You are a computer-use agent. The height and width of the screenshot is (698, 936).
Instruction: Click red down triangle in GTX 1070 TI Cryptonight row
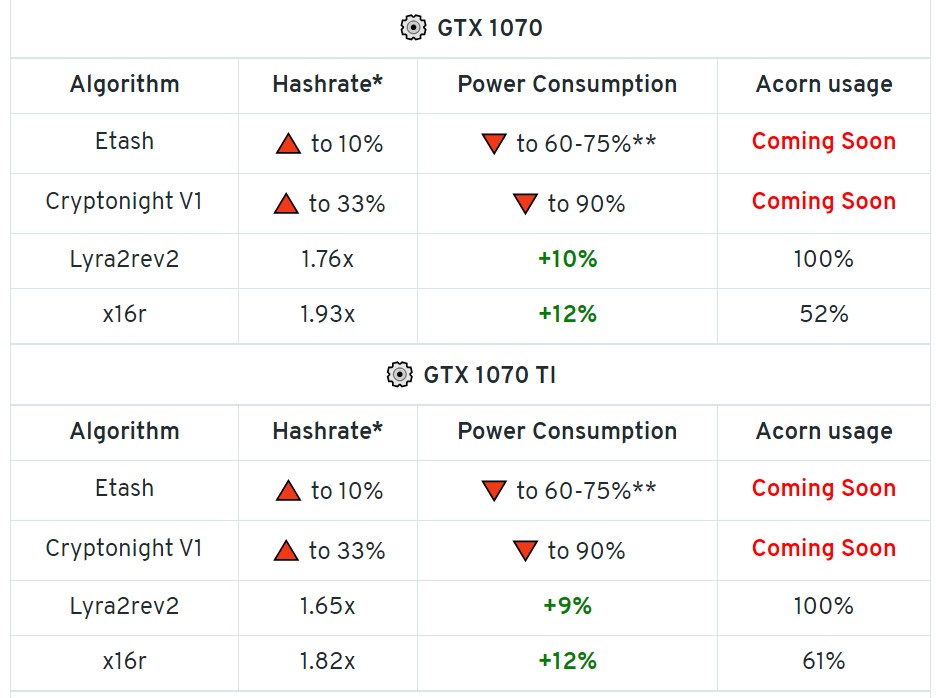pyautogui.click(x=525, y=551)
